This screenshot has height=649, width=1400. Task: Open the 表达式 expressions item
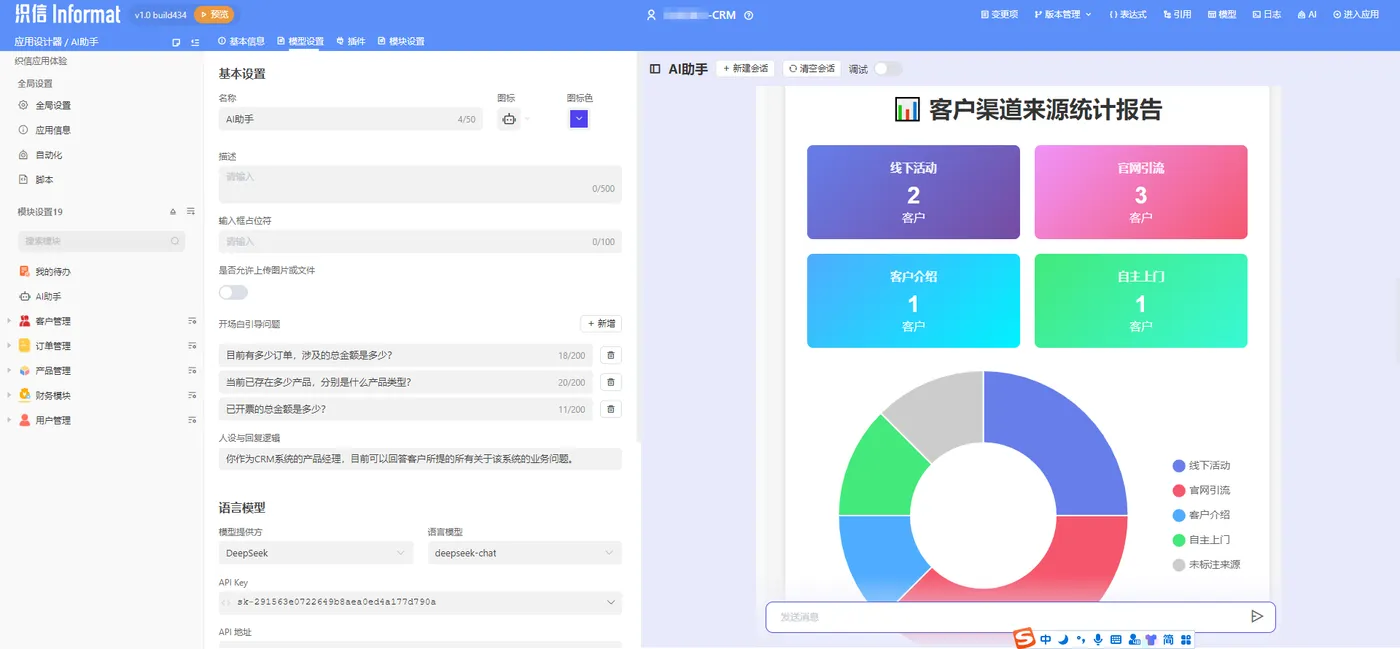(x=1127, y=15)
